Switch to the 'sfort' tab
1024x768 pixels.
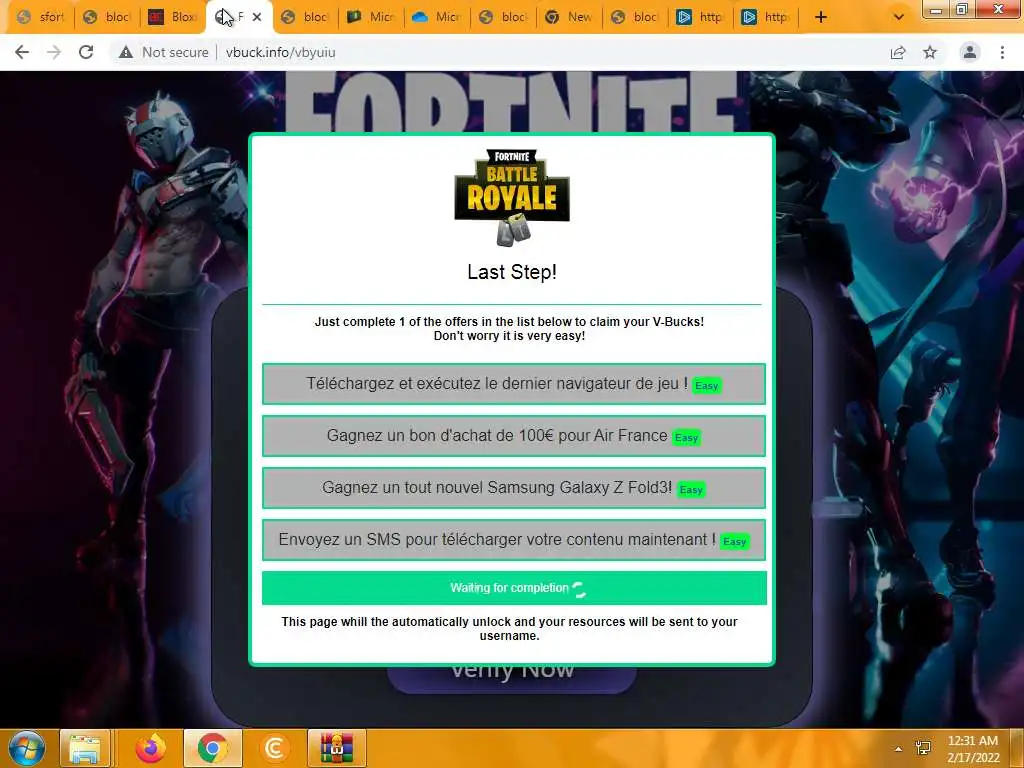40,17
